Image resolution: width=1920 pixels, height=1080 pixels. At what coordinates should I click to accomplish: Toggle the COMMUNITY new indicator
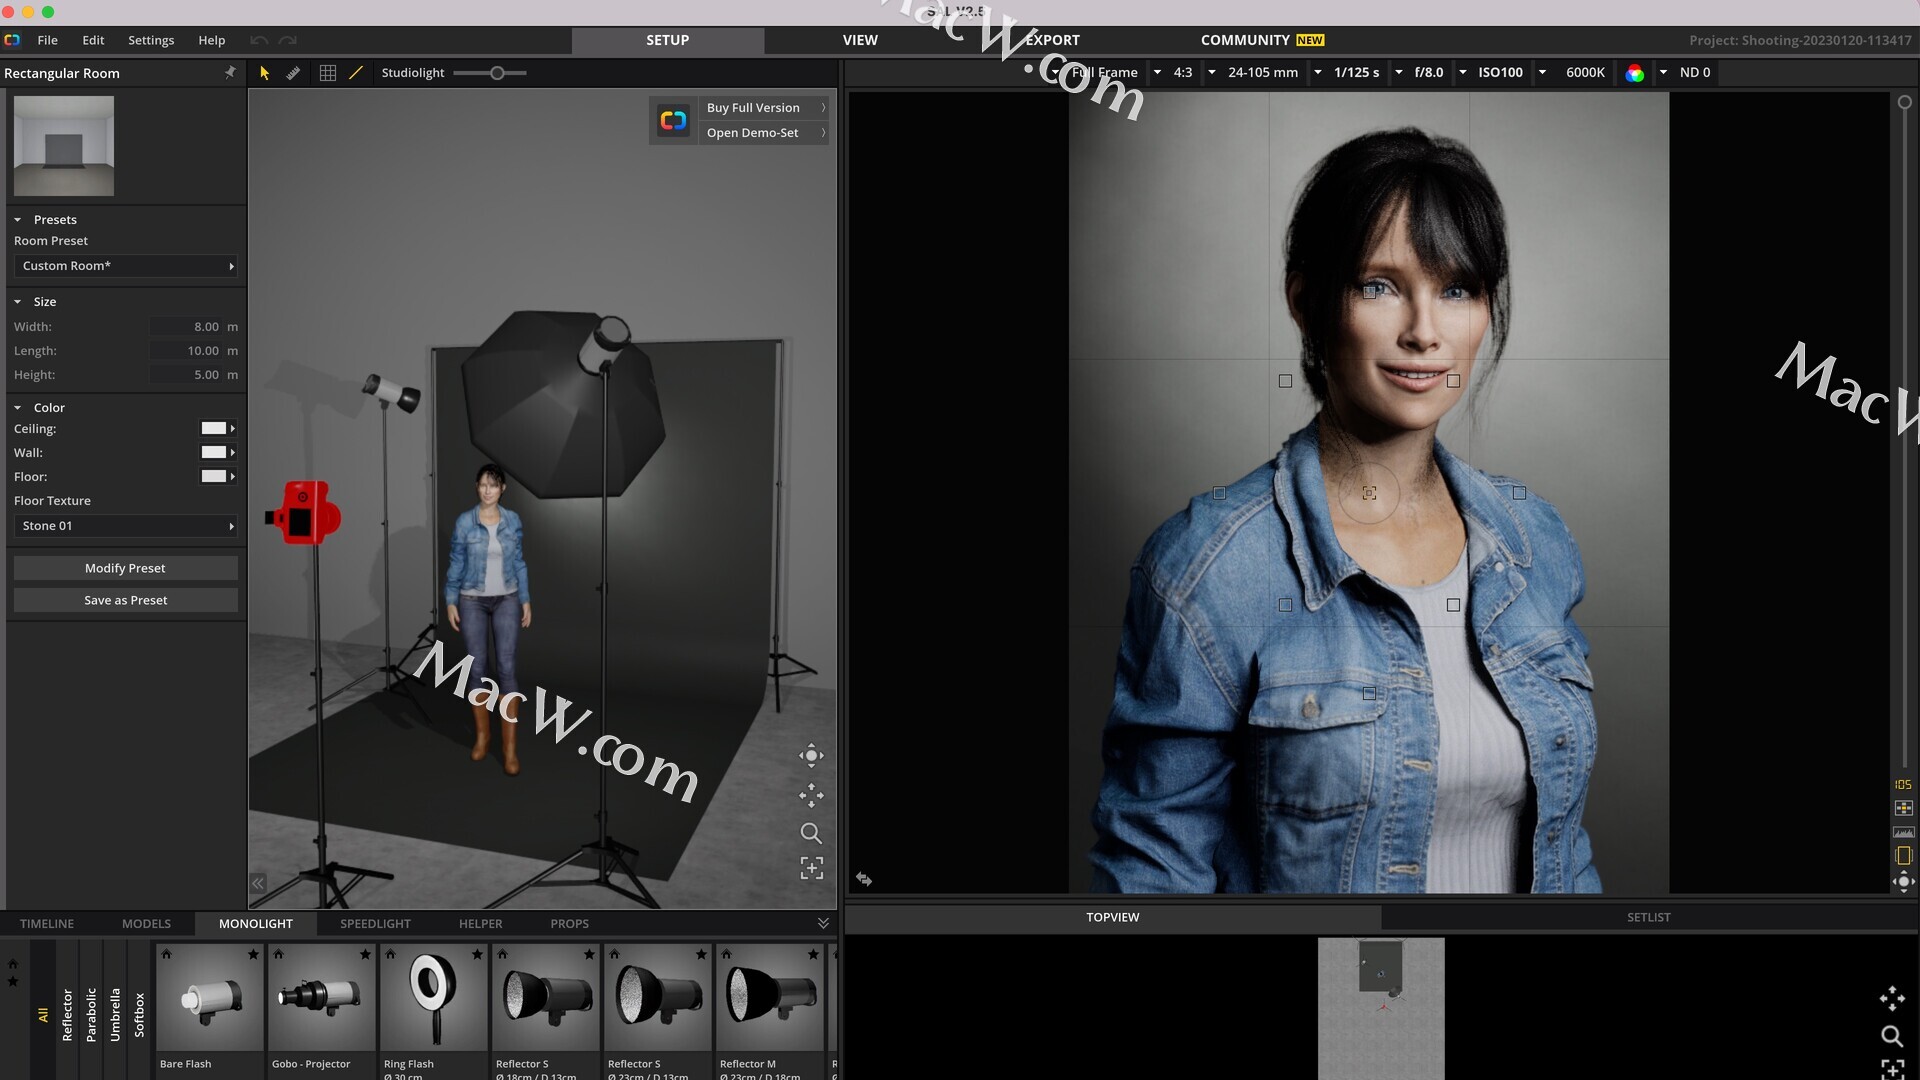[x=1309, y=40]
